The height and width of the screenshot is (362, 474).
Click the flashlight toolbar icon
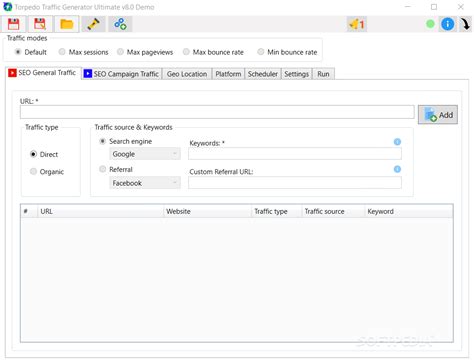point(93,24)
